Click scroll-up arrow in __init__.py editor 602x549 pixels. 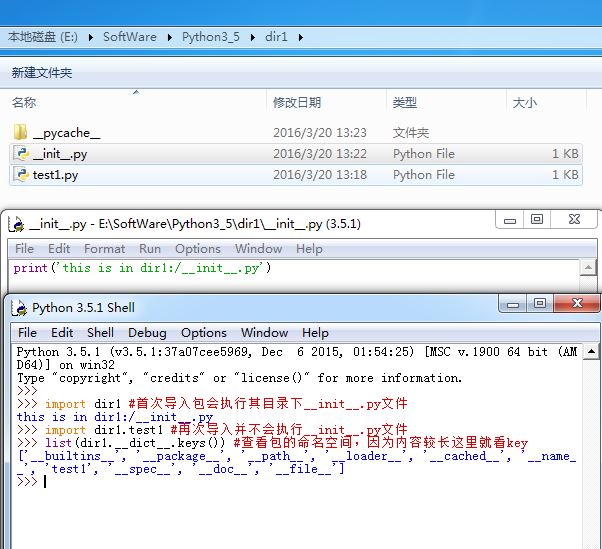[588, 268]
